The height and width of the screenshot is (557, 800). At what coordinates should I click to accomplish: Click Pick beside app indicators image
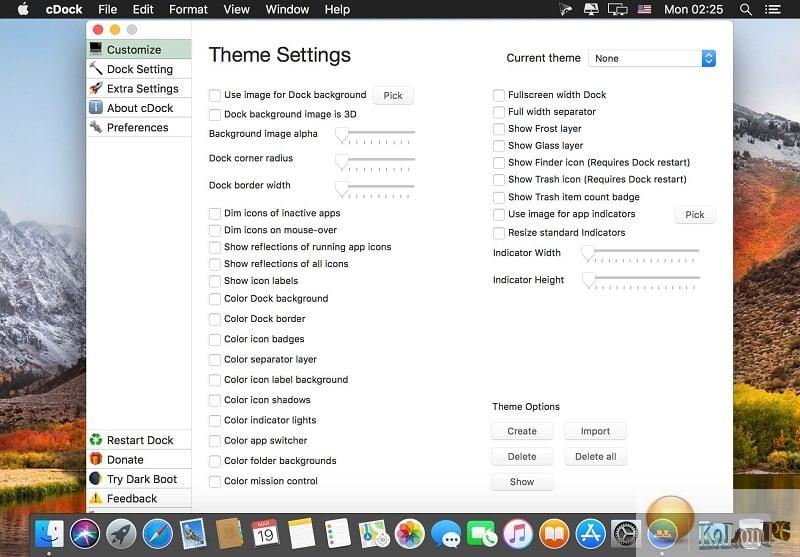coord(694,215)
